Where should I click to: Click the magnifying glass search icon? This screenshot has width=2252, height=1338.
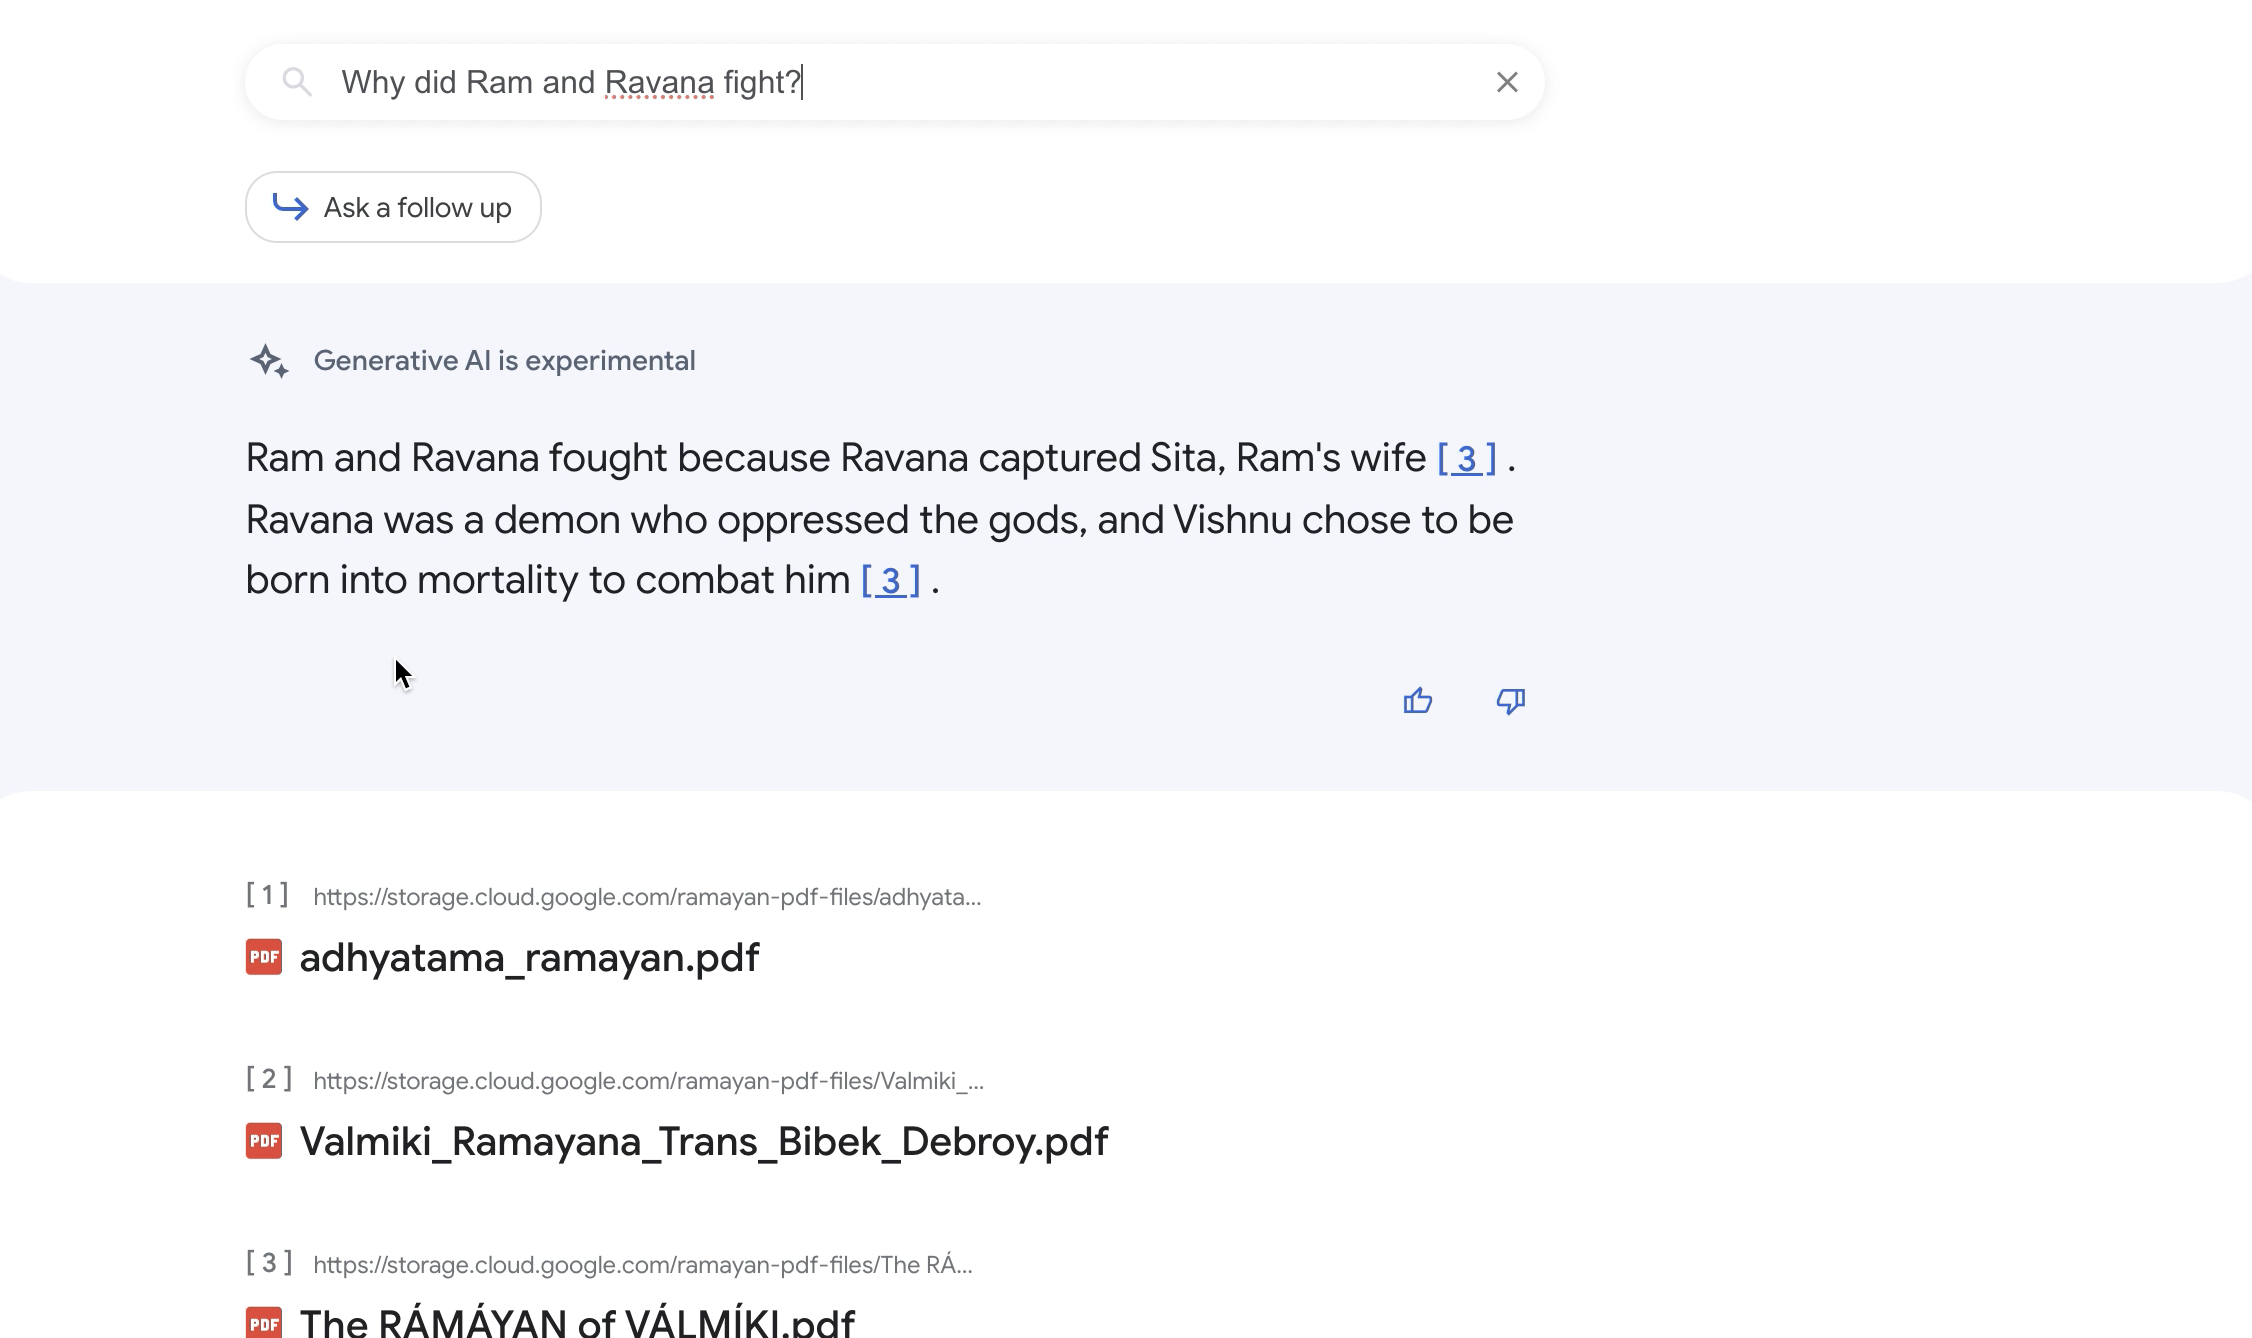(x=297, y=82)
